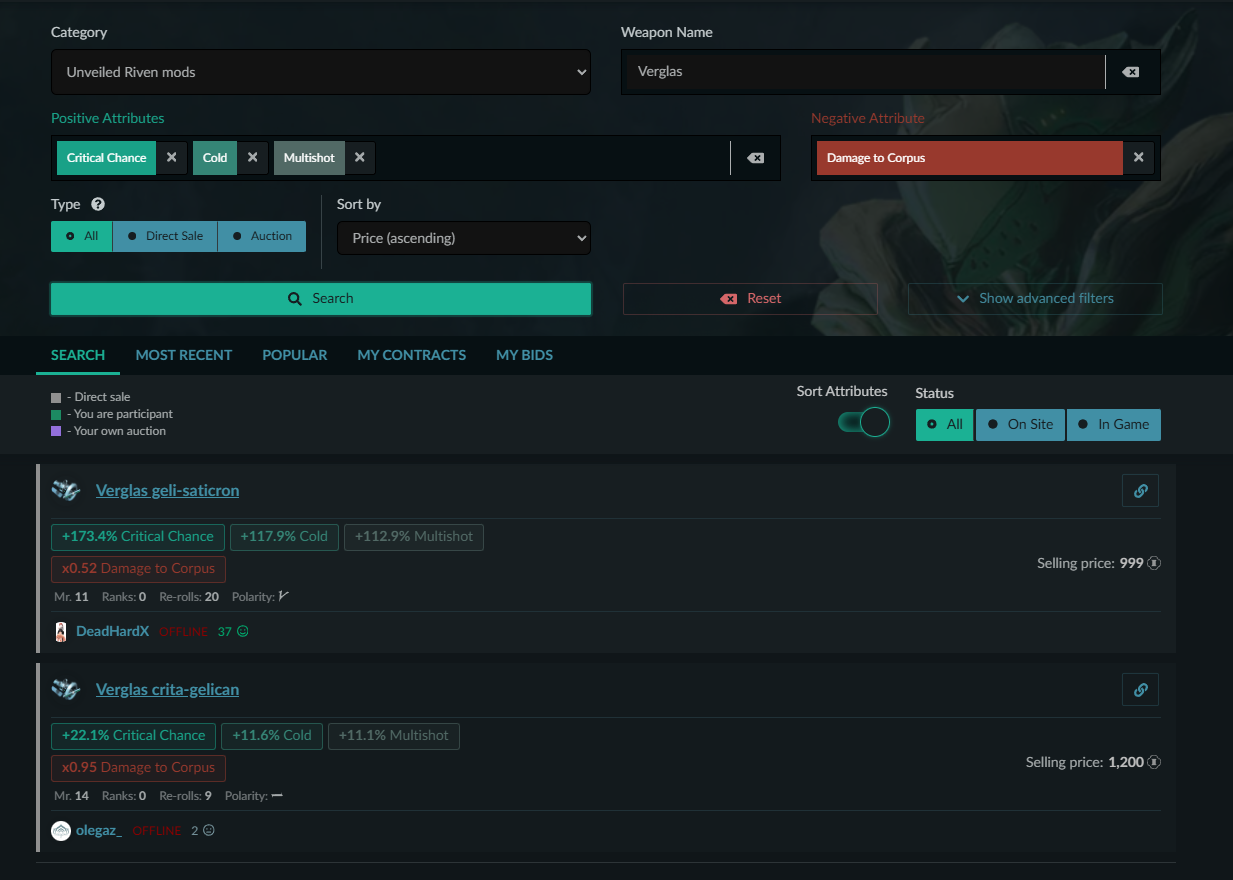1233x880 pixels.
Task: Click olegaz_ reputation smiley icon
Action: tap(209, 830)
